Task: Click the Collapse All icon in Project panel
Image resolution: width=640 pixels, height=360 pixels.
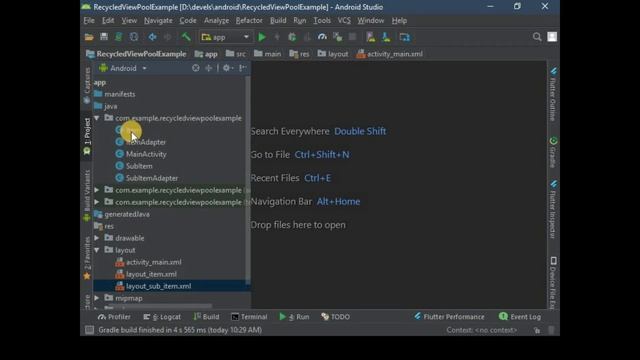Action: pos(209,68)
